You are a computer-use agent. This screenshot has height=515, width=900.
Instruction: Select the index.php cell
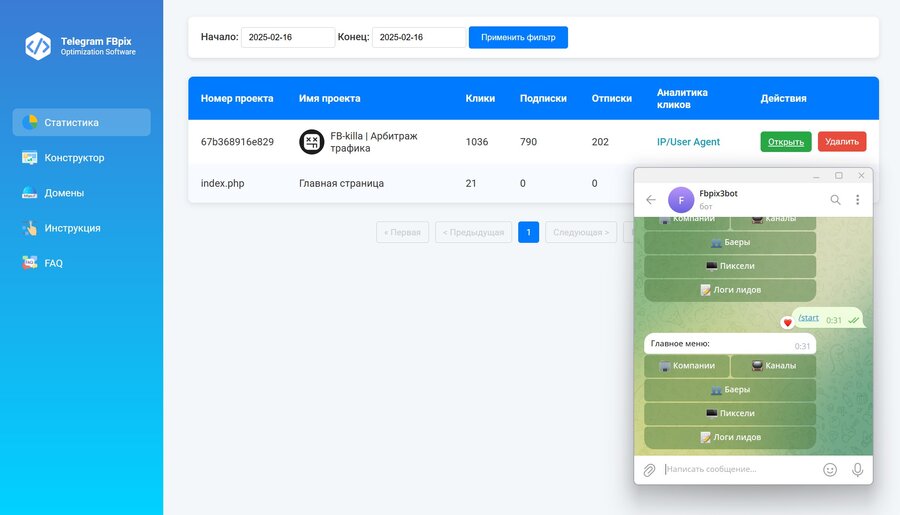click(x=222, y=183)
